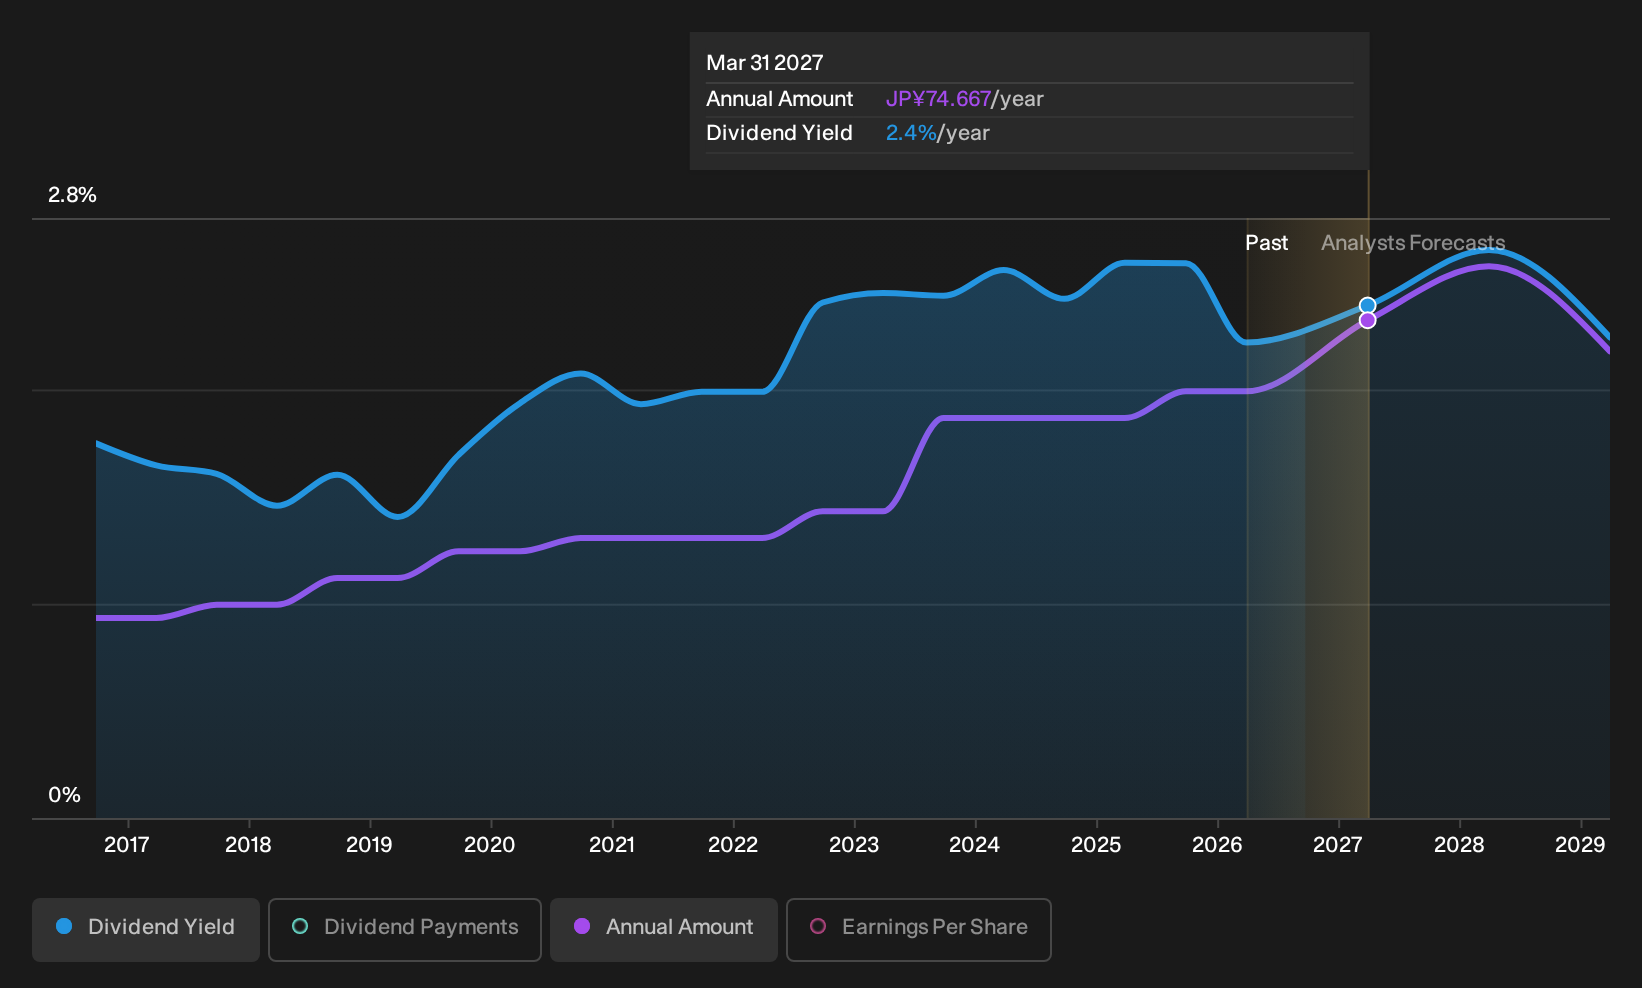
Task: Click the JP¥74.667 annual amount value
Action: coord(938,99)
